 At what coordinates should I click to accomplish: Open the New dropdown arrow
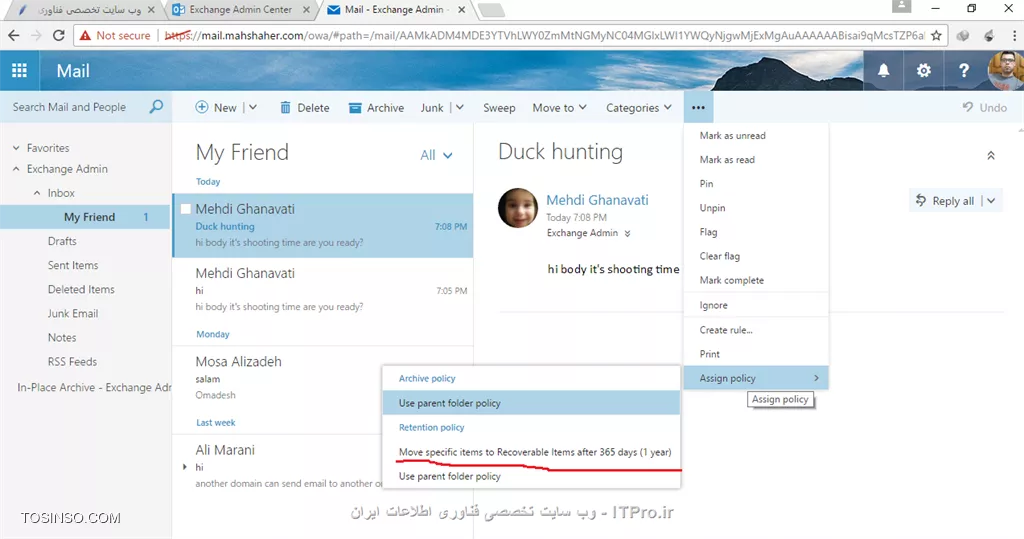(253, 107)
